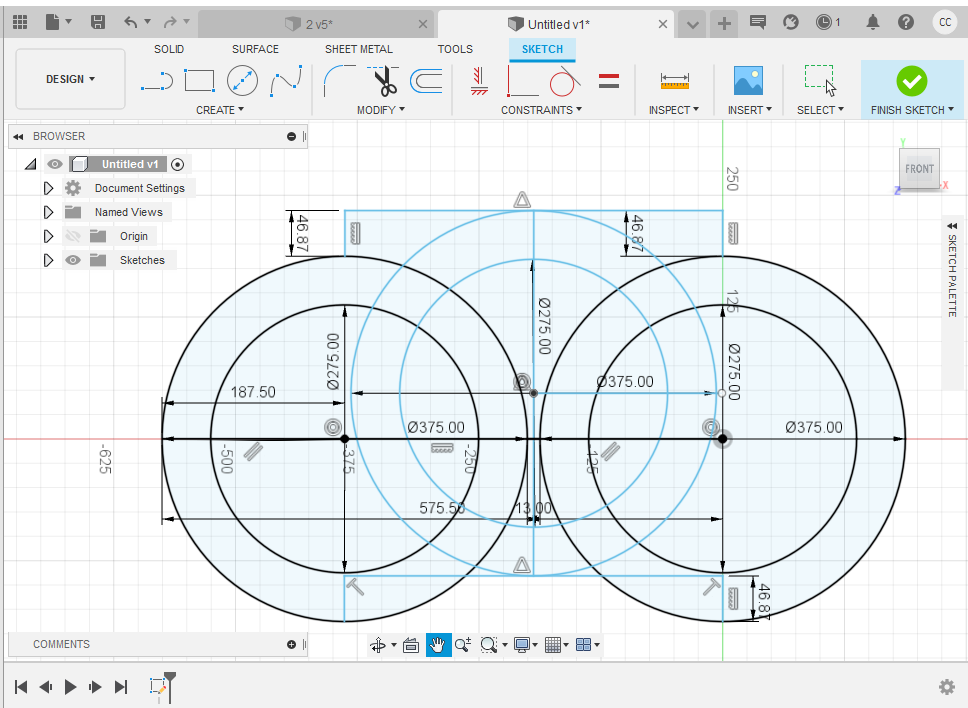Switch to the Sheet Metal tab
This screenshot has height=708, width=968.
pos(359,49)
